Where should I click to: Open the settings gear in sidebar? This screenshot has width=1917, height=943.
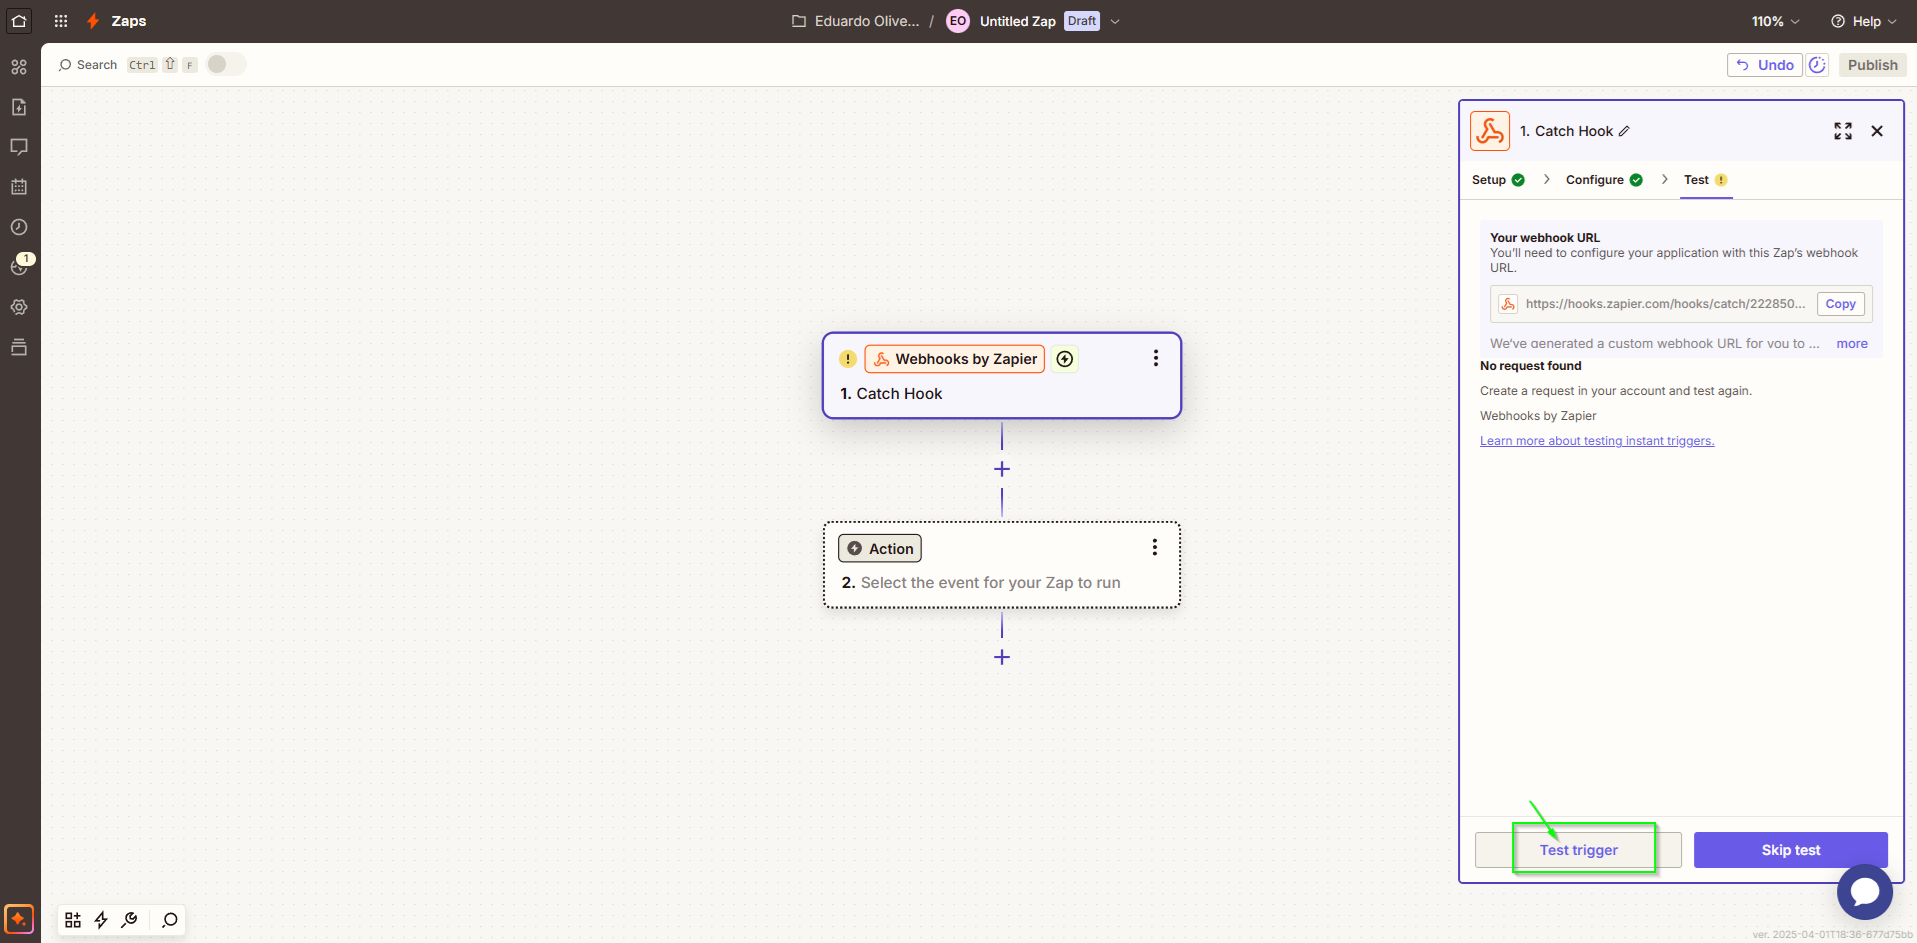(x=19, y=307)
